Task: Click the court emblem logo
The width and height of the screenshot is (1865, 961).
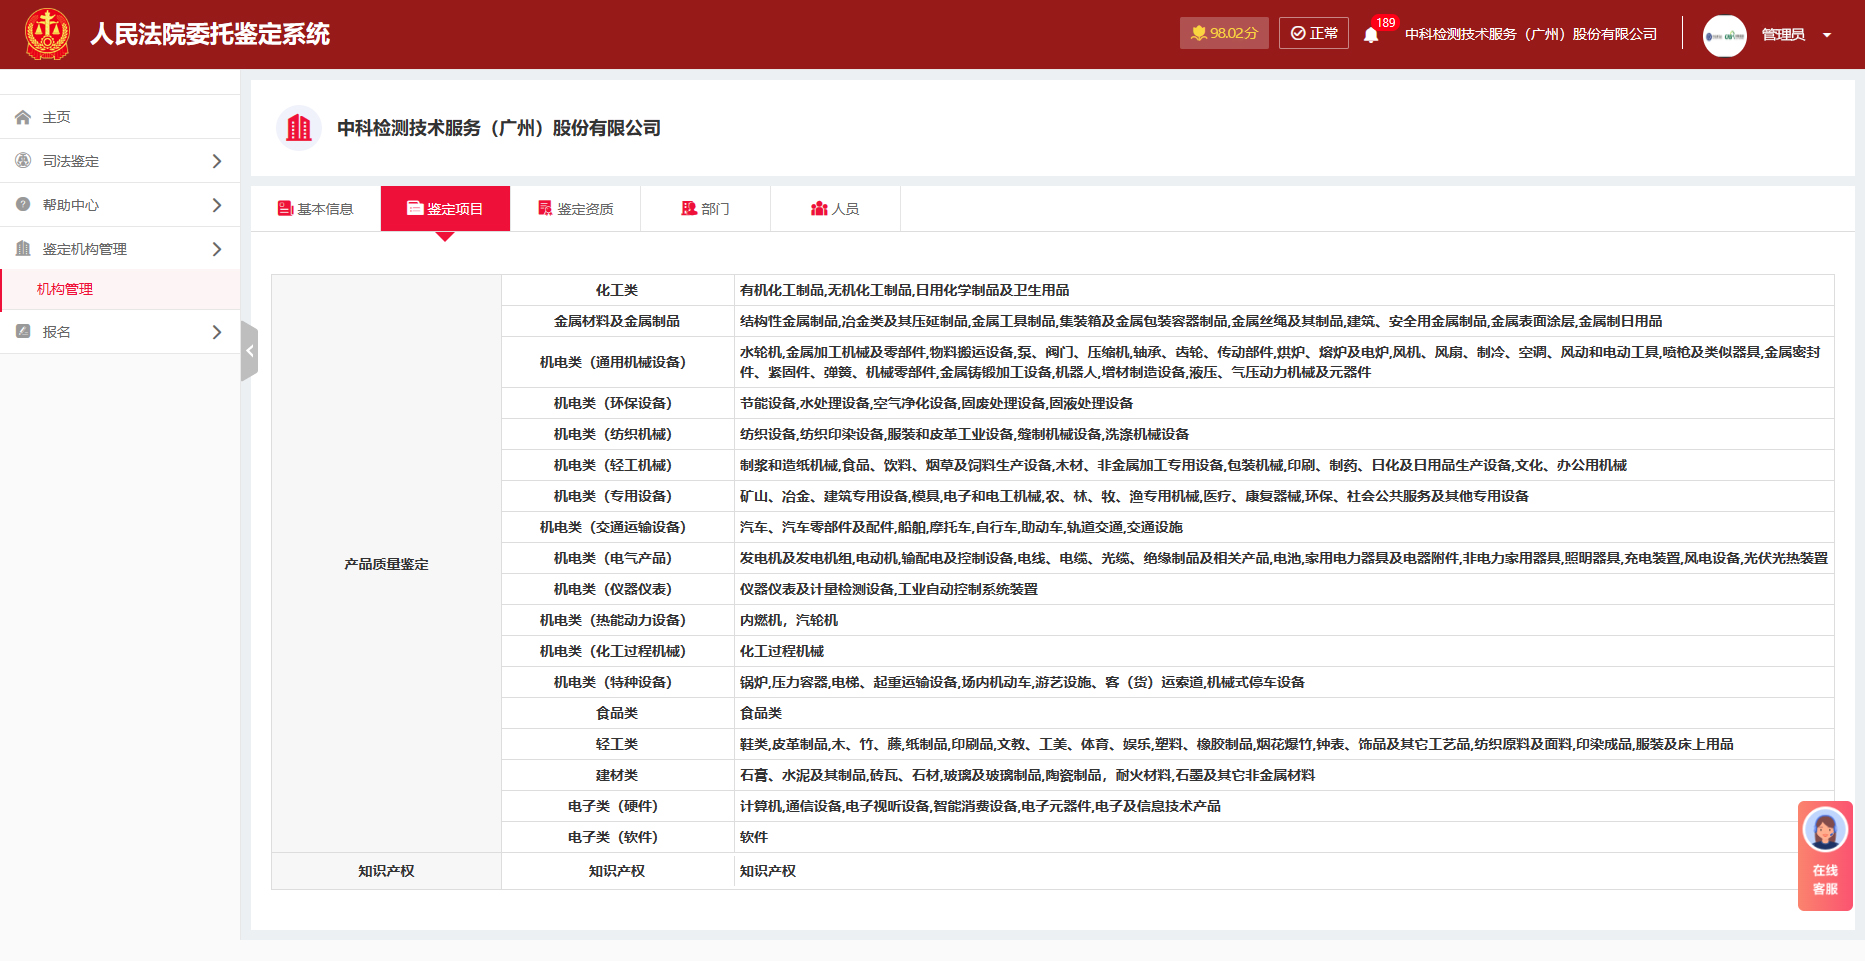Action: pyautogui.click(x=47, y=34)
